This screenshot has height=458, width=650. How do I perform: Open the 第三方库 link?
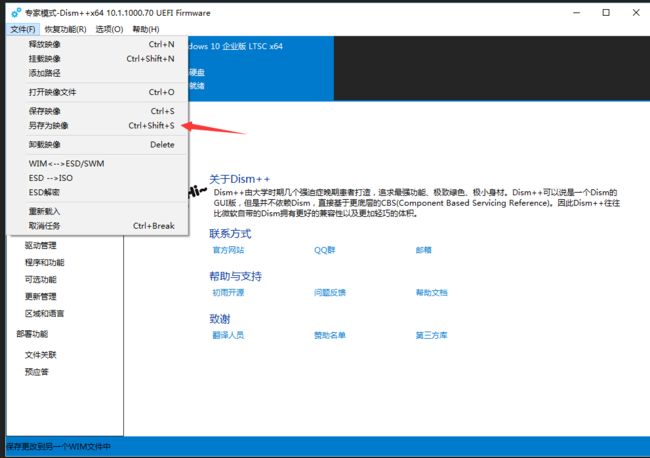(x=432, y=335)
